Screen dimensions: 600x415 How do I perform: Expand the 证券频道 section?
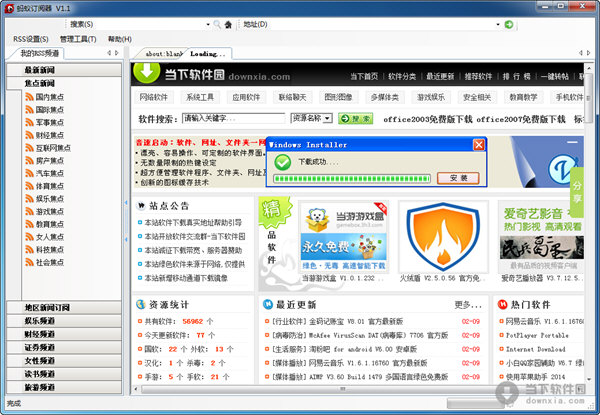64,347
